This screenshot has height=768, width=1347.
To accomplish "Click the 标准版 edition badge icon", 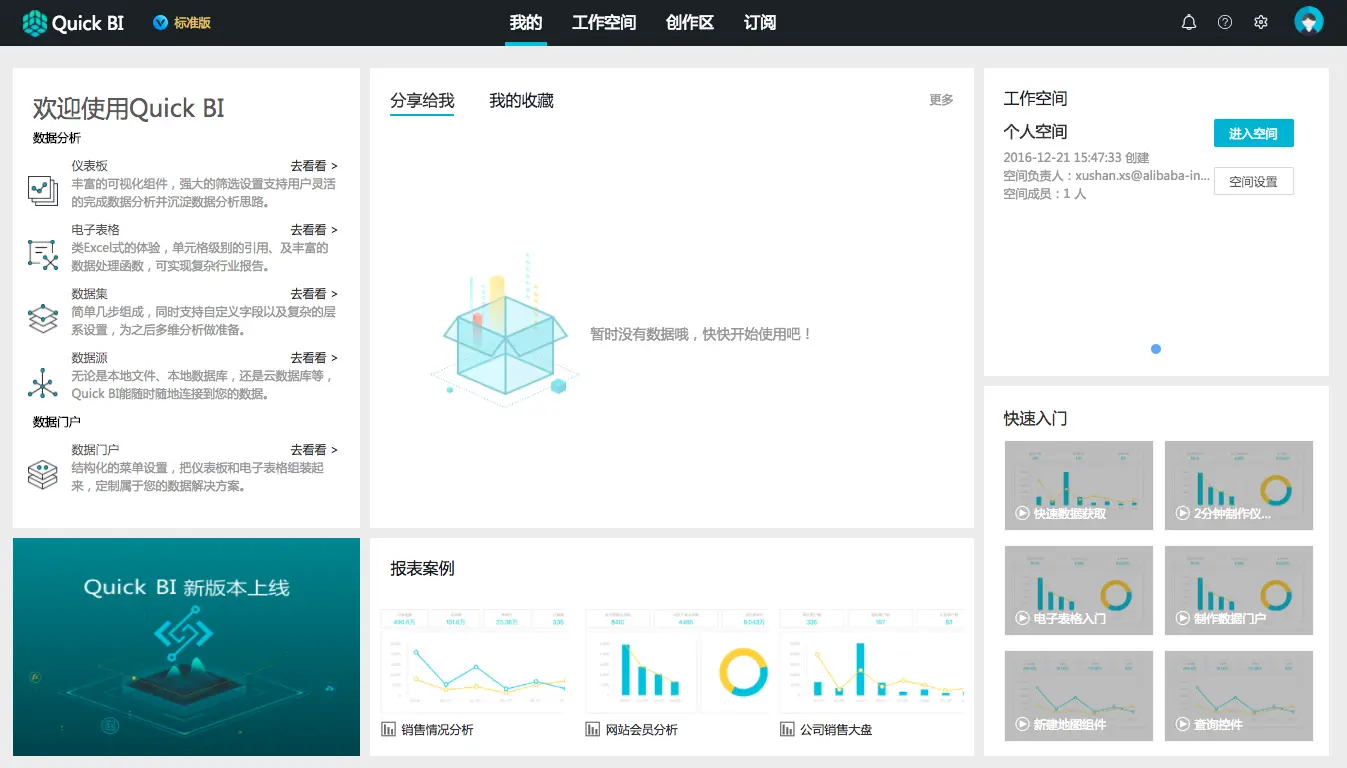I will click(x=160, y=22).
